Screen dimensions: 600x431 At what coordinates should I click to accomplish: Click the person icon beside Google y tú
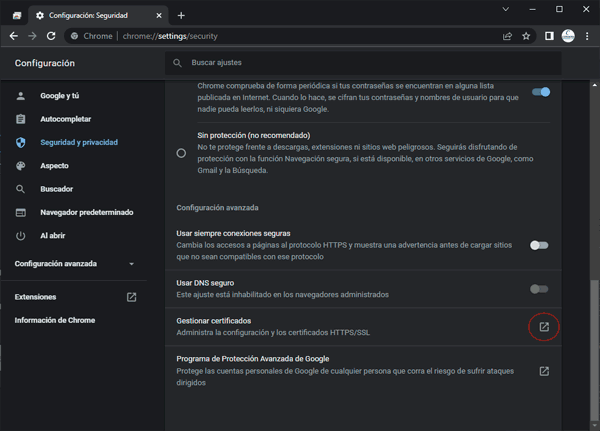[21, 96]
